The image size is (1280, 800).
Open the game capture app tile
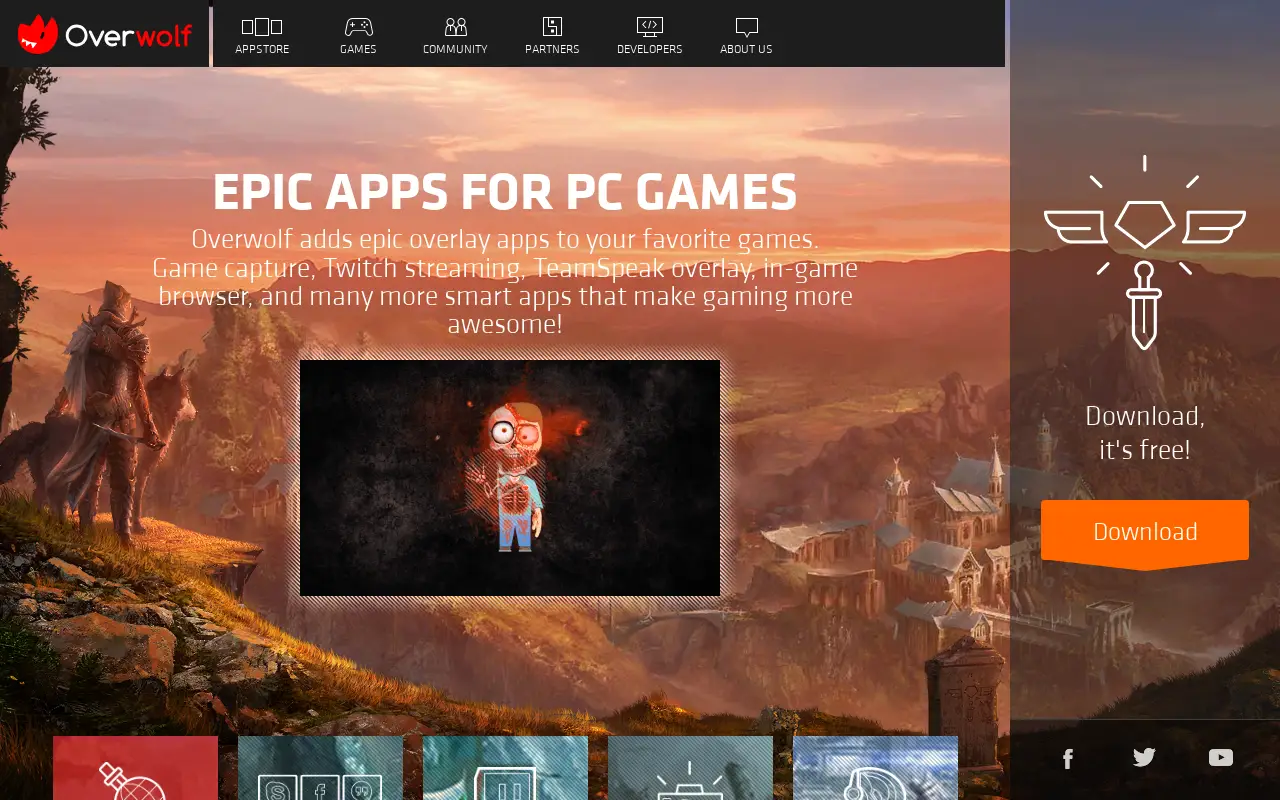(x=690, y=768)
